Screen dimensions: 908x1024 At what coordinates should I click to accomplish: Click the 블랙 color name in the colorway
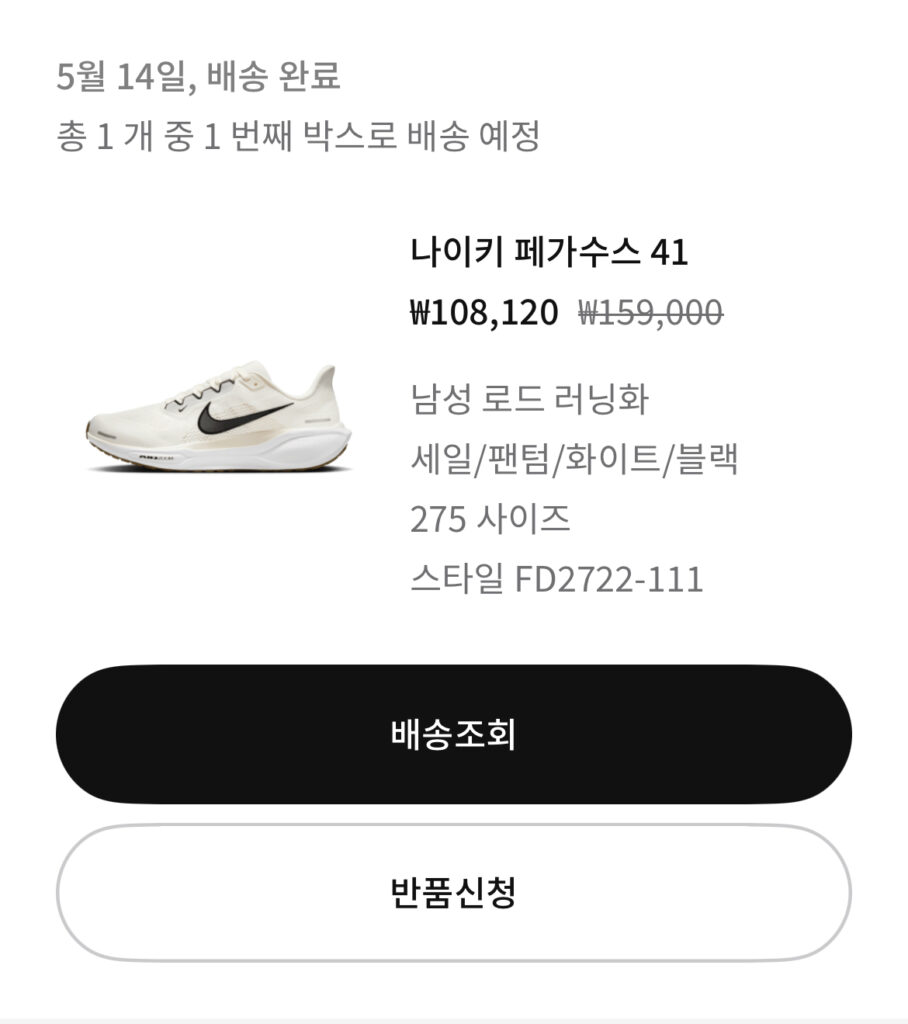click(707, 458)
